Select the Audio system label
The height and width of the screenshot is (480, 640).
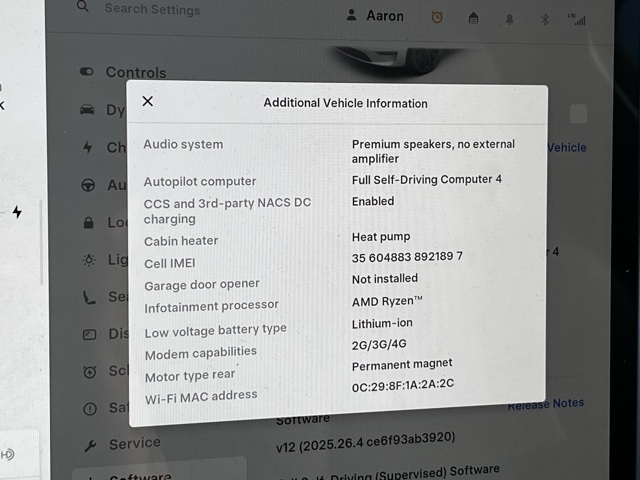[183, 144]
